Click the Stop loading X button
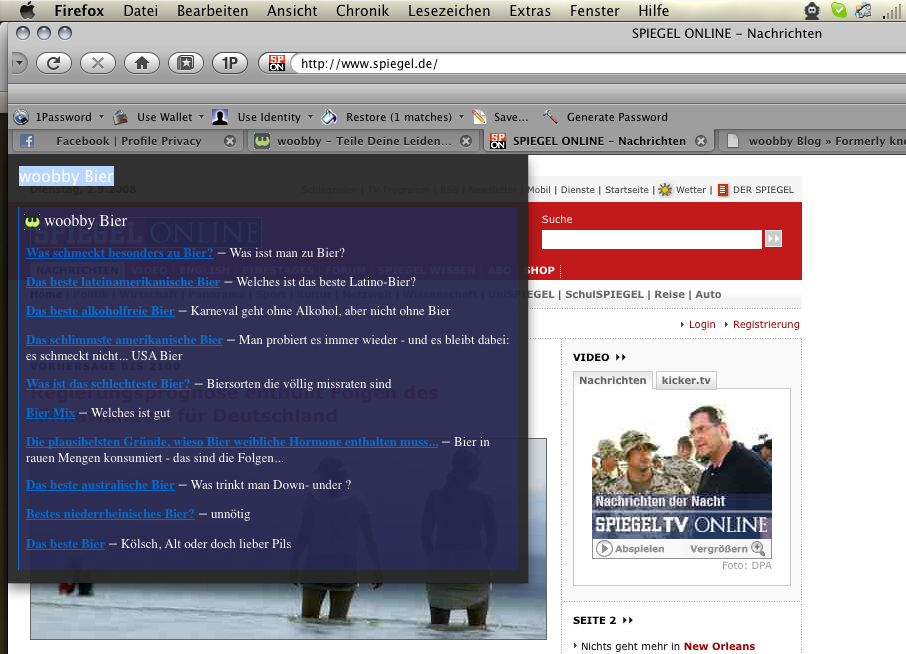 [x=98, y=63]
